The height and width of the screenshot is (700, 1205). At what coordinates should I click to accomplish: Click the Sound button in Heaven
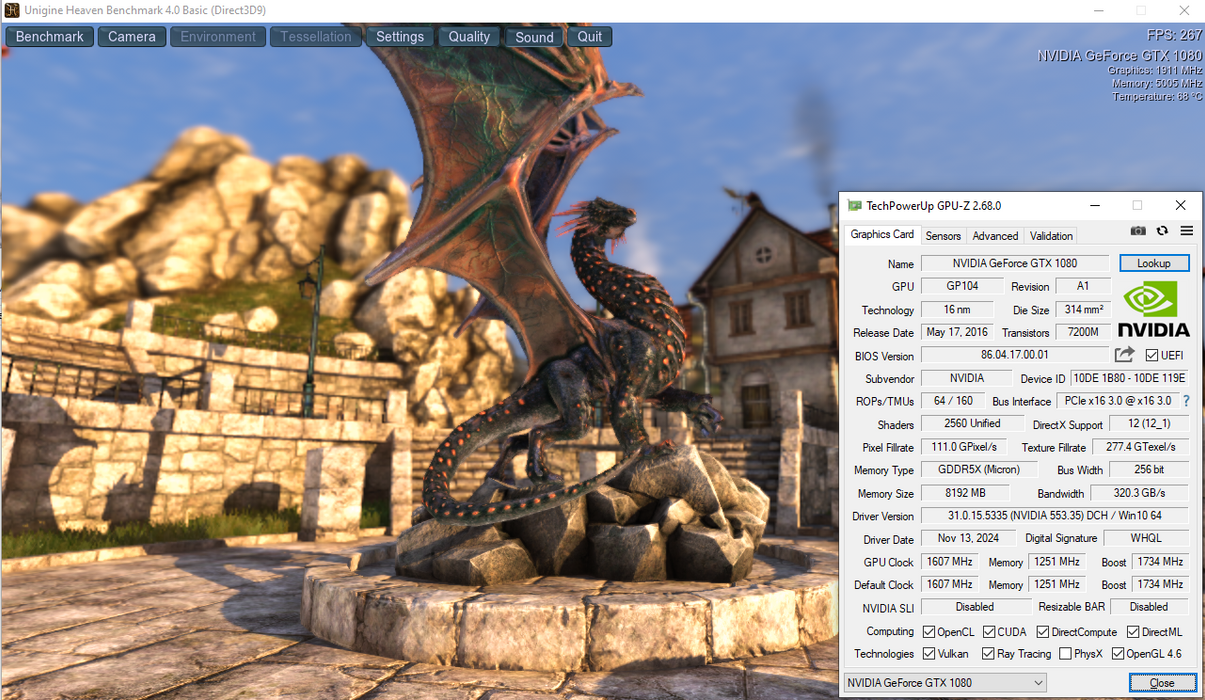pos(534,37)
